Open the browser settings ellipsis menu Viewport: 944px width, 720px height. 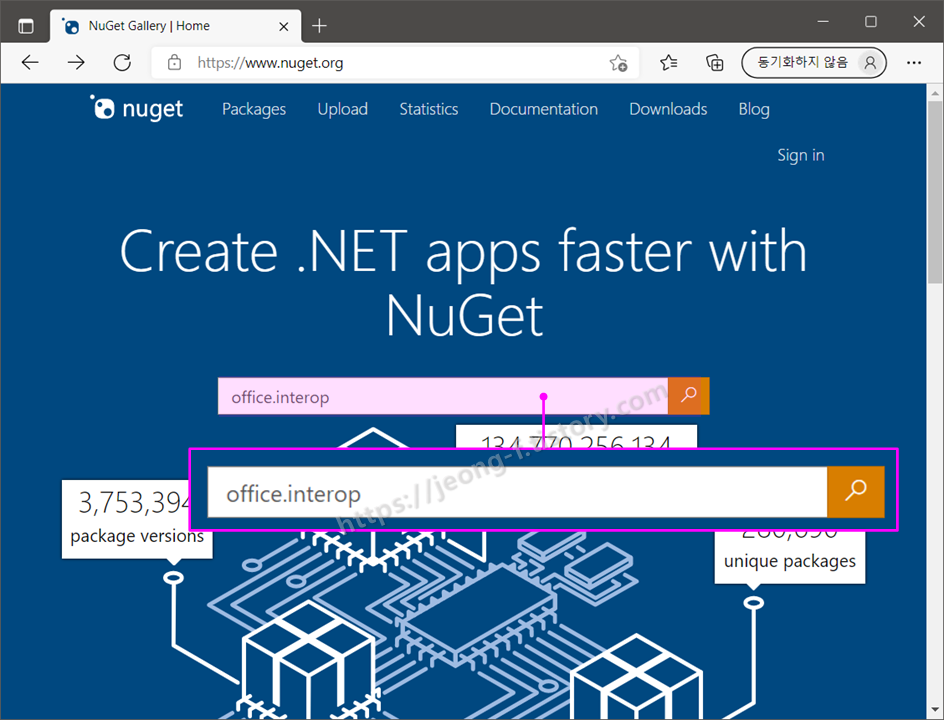(914, 62)
